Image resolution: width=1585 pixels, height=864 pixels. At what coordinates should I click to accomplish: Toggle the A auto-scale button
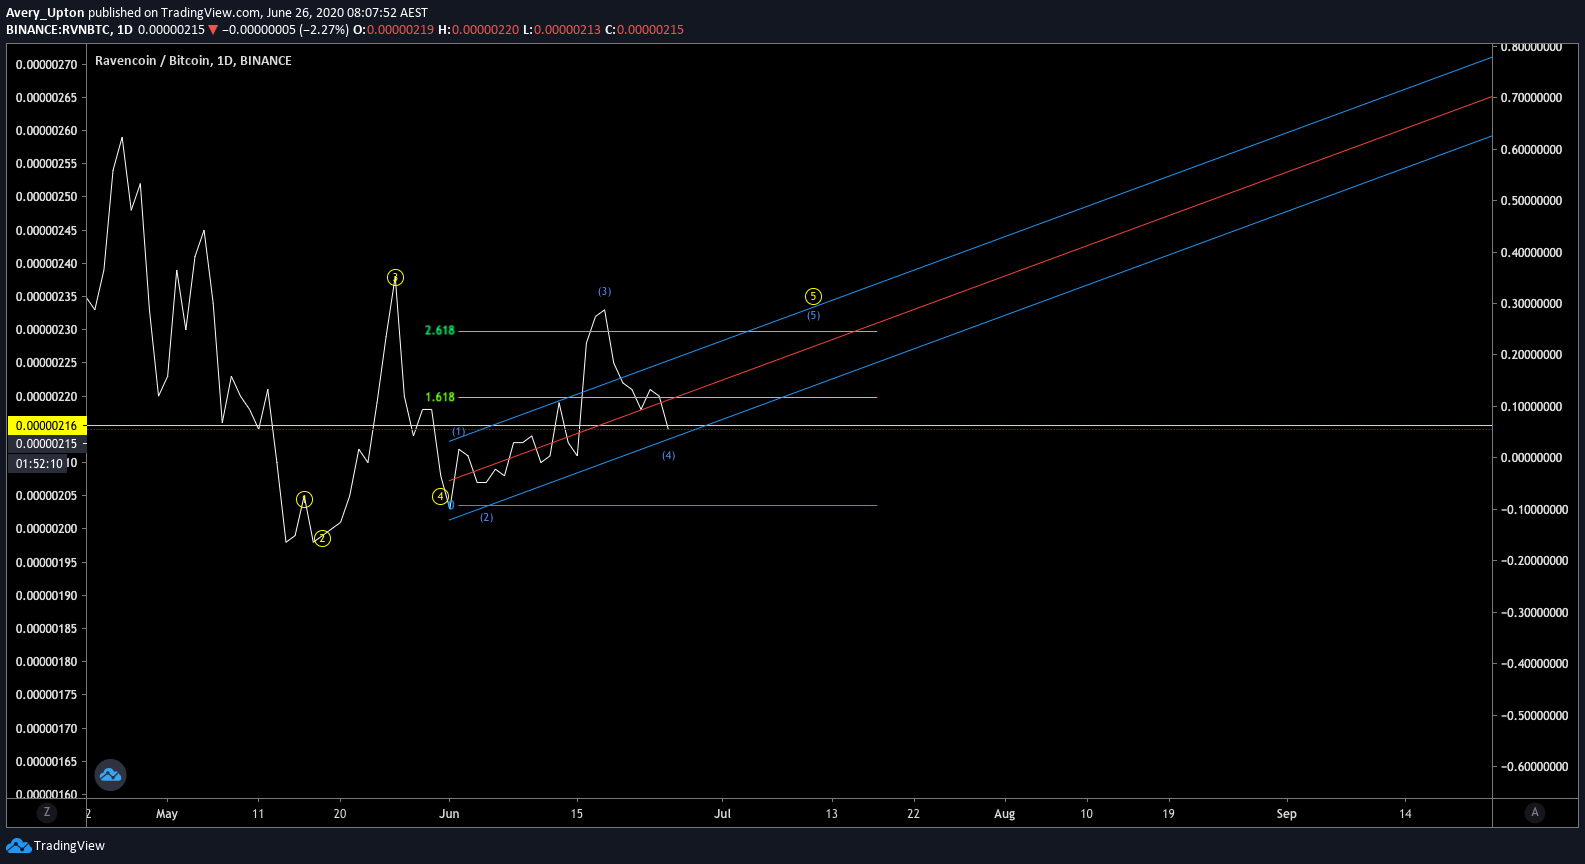click(x=1535, y=813)
